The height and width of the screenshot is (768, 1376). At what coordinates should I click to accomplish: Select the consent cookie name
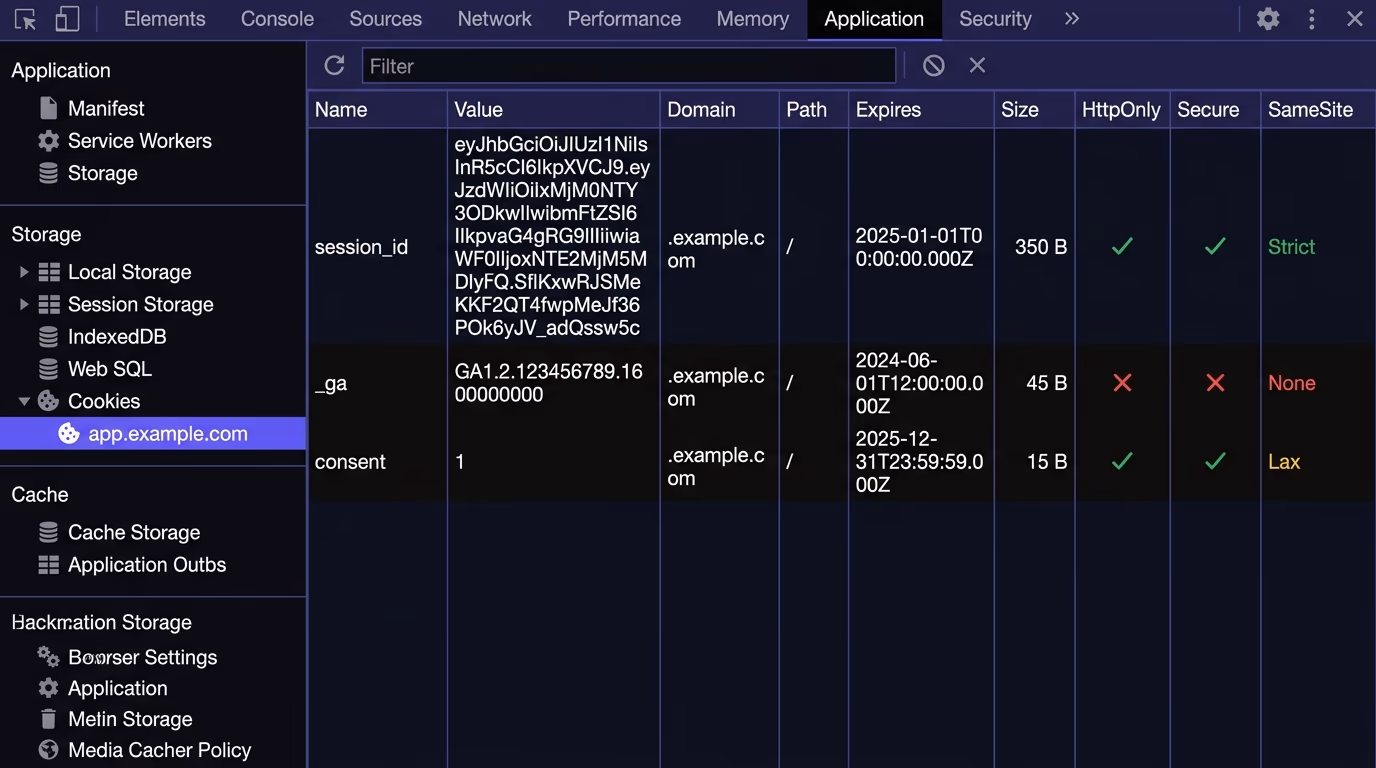coord(350,462)
